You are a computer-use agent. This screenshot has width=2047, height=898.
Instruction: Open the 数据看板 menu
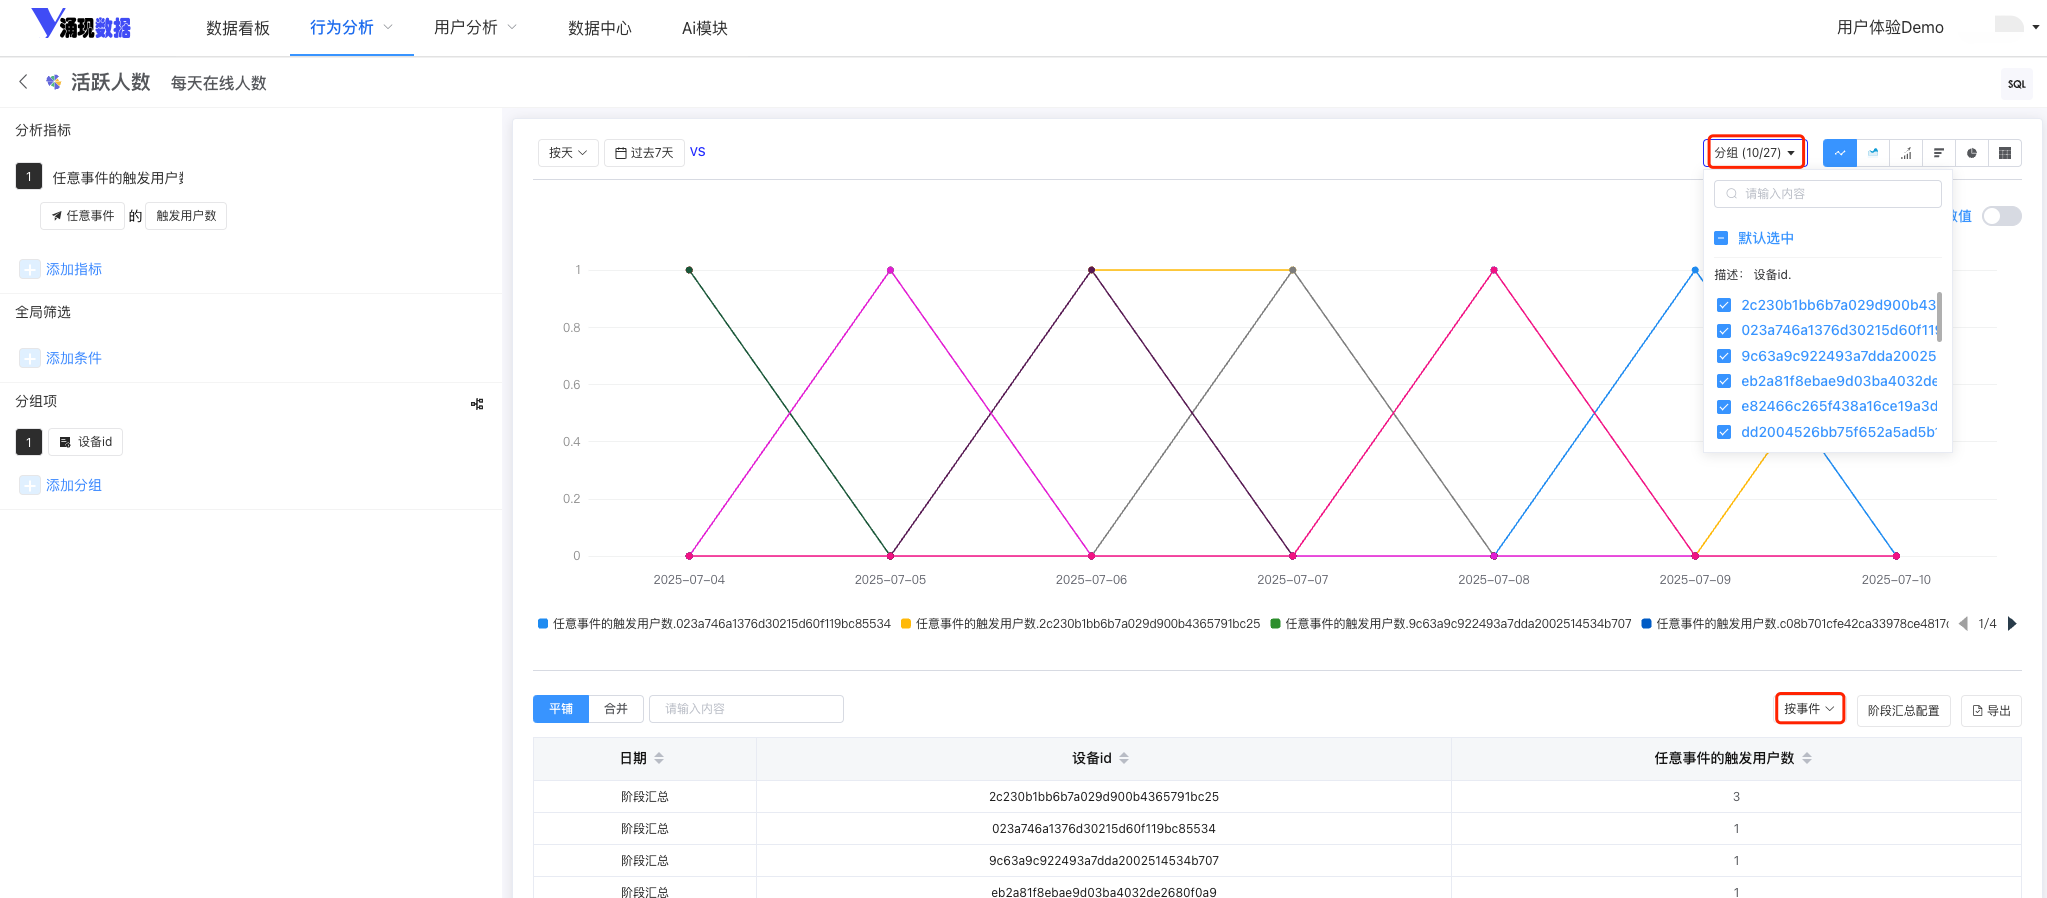[238, 28]
